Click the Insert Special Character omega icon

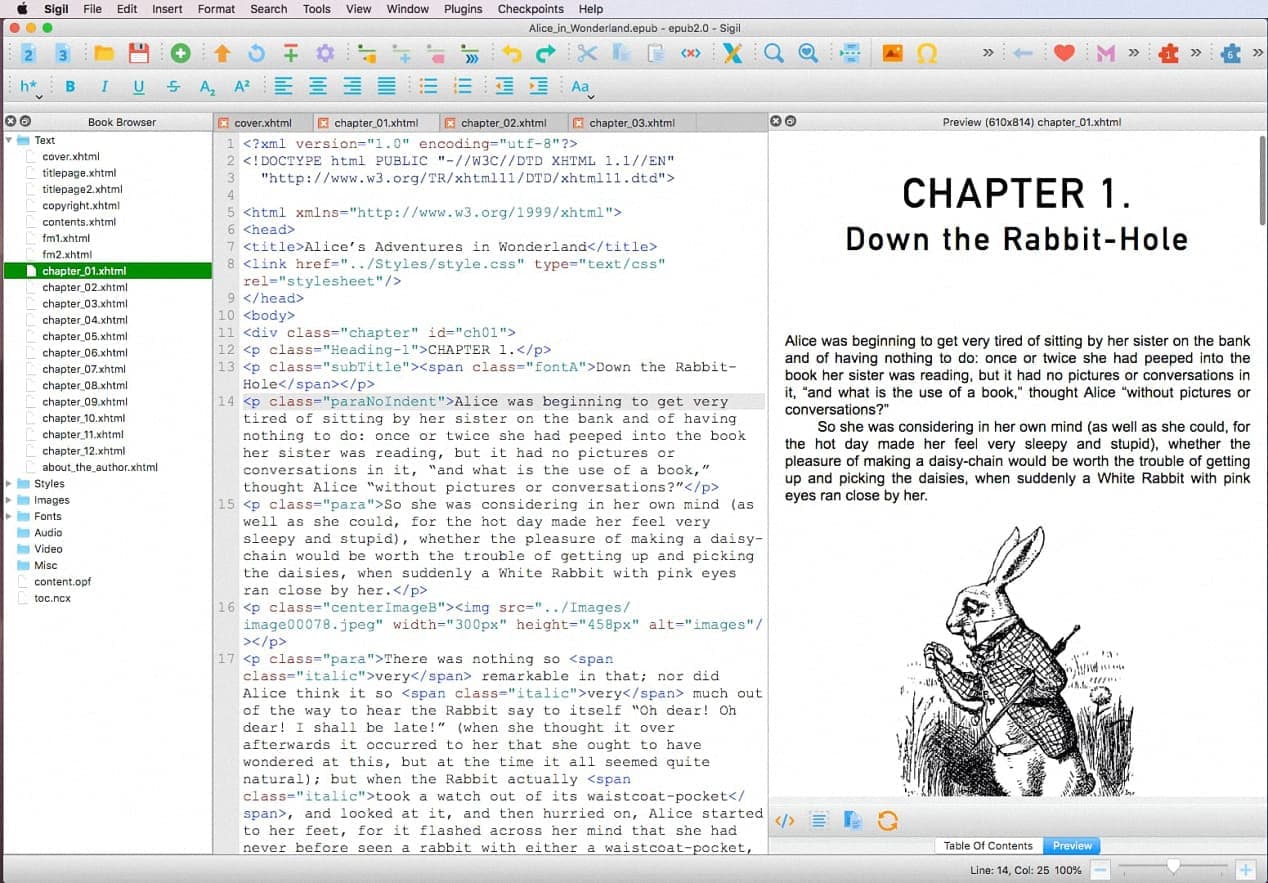(x=927, y=54)
